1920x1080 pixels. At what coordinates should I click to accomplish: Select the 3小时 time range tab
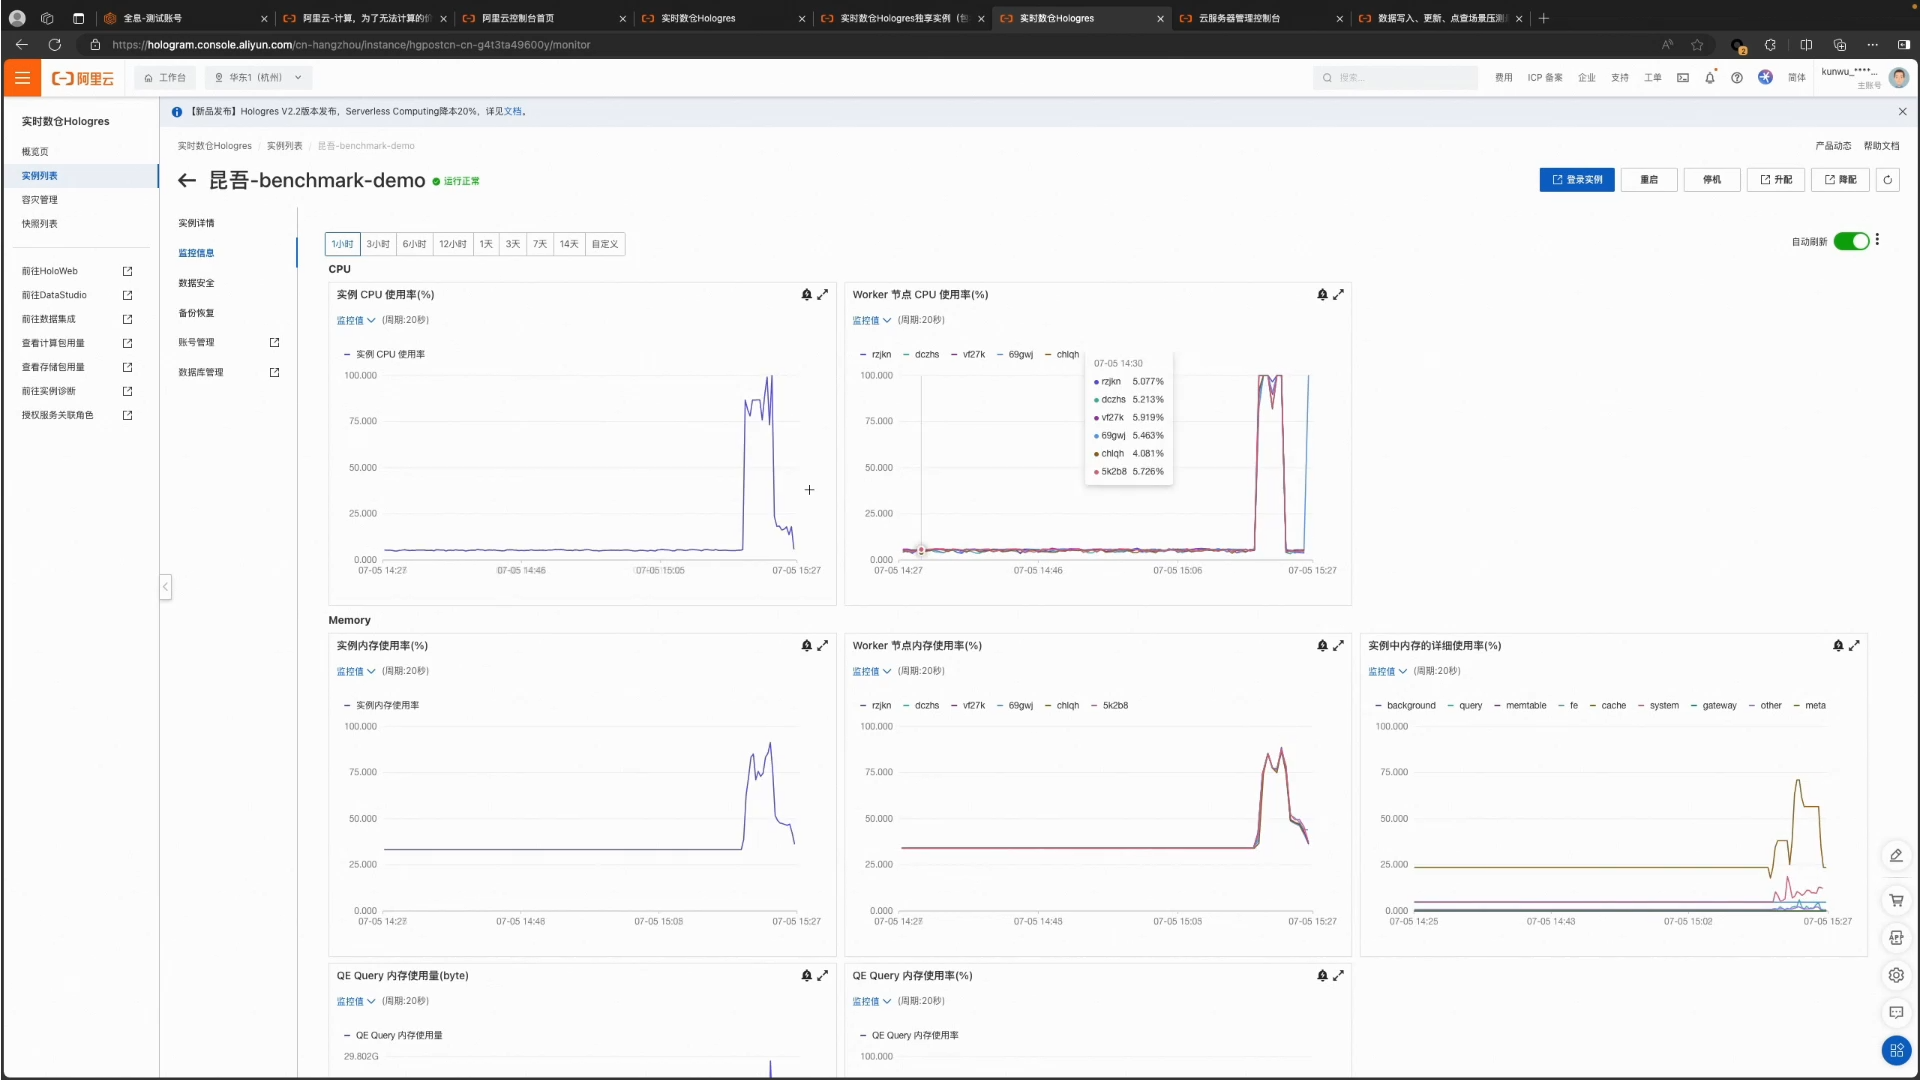[378, 244]
